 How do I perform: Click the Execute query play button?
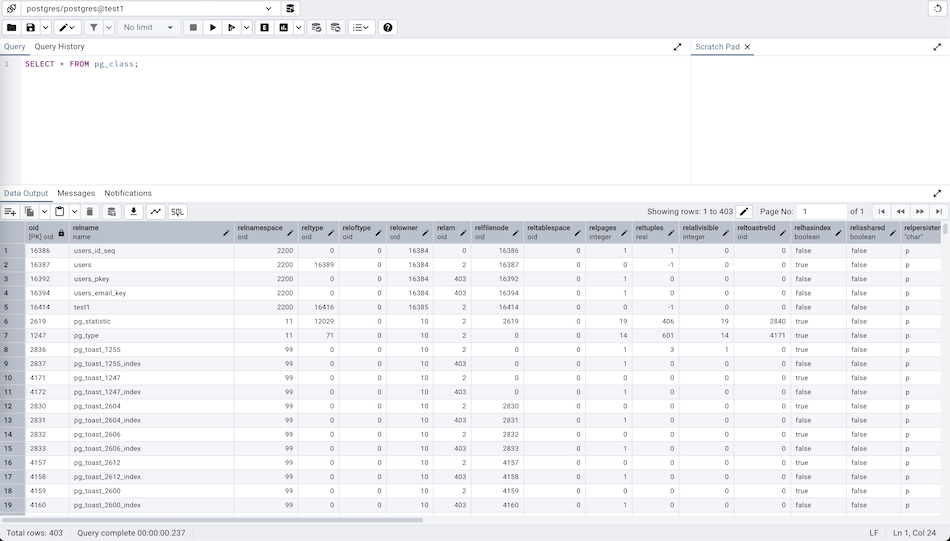(213, 28)
